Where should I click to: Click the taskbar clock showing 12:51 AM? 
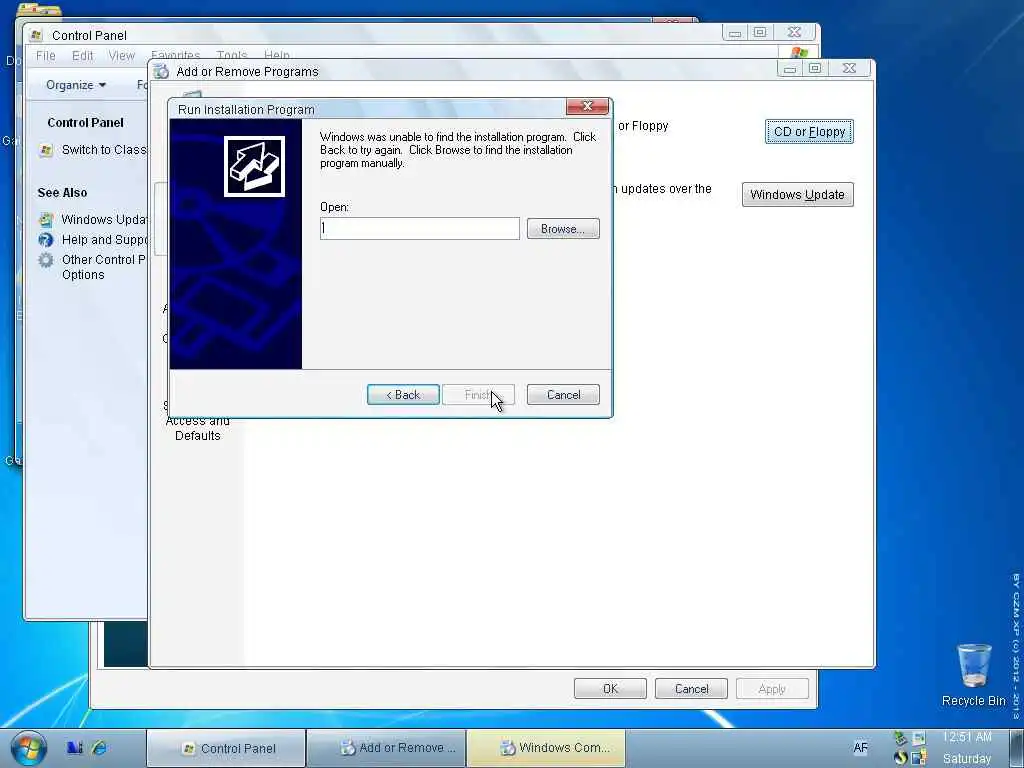(967, 737)
